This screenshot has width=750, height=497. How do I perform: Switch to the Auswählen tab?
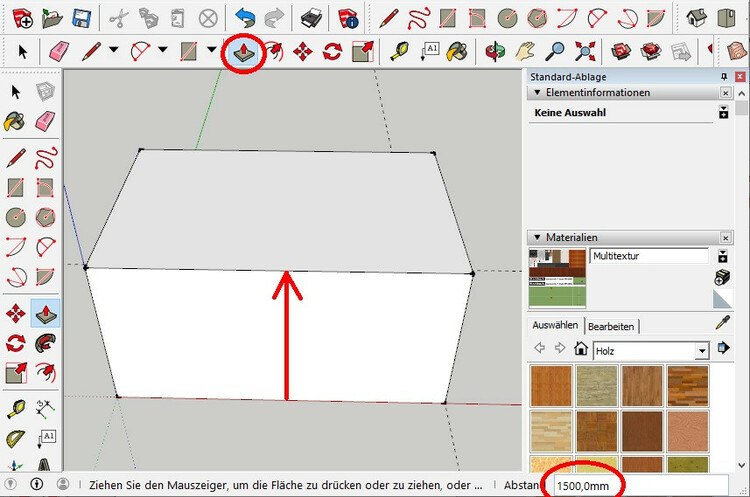pyautogui.click(x=555, y=326)
